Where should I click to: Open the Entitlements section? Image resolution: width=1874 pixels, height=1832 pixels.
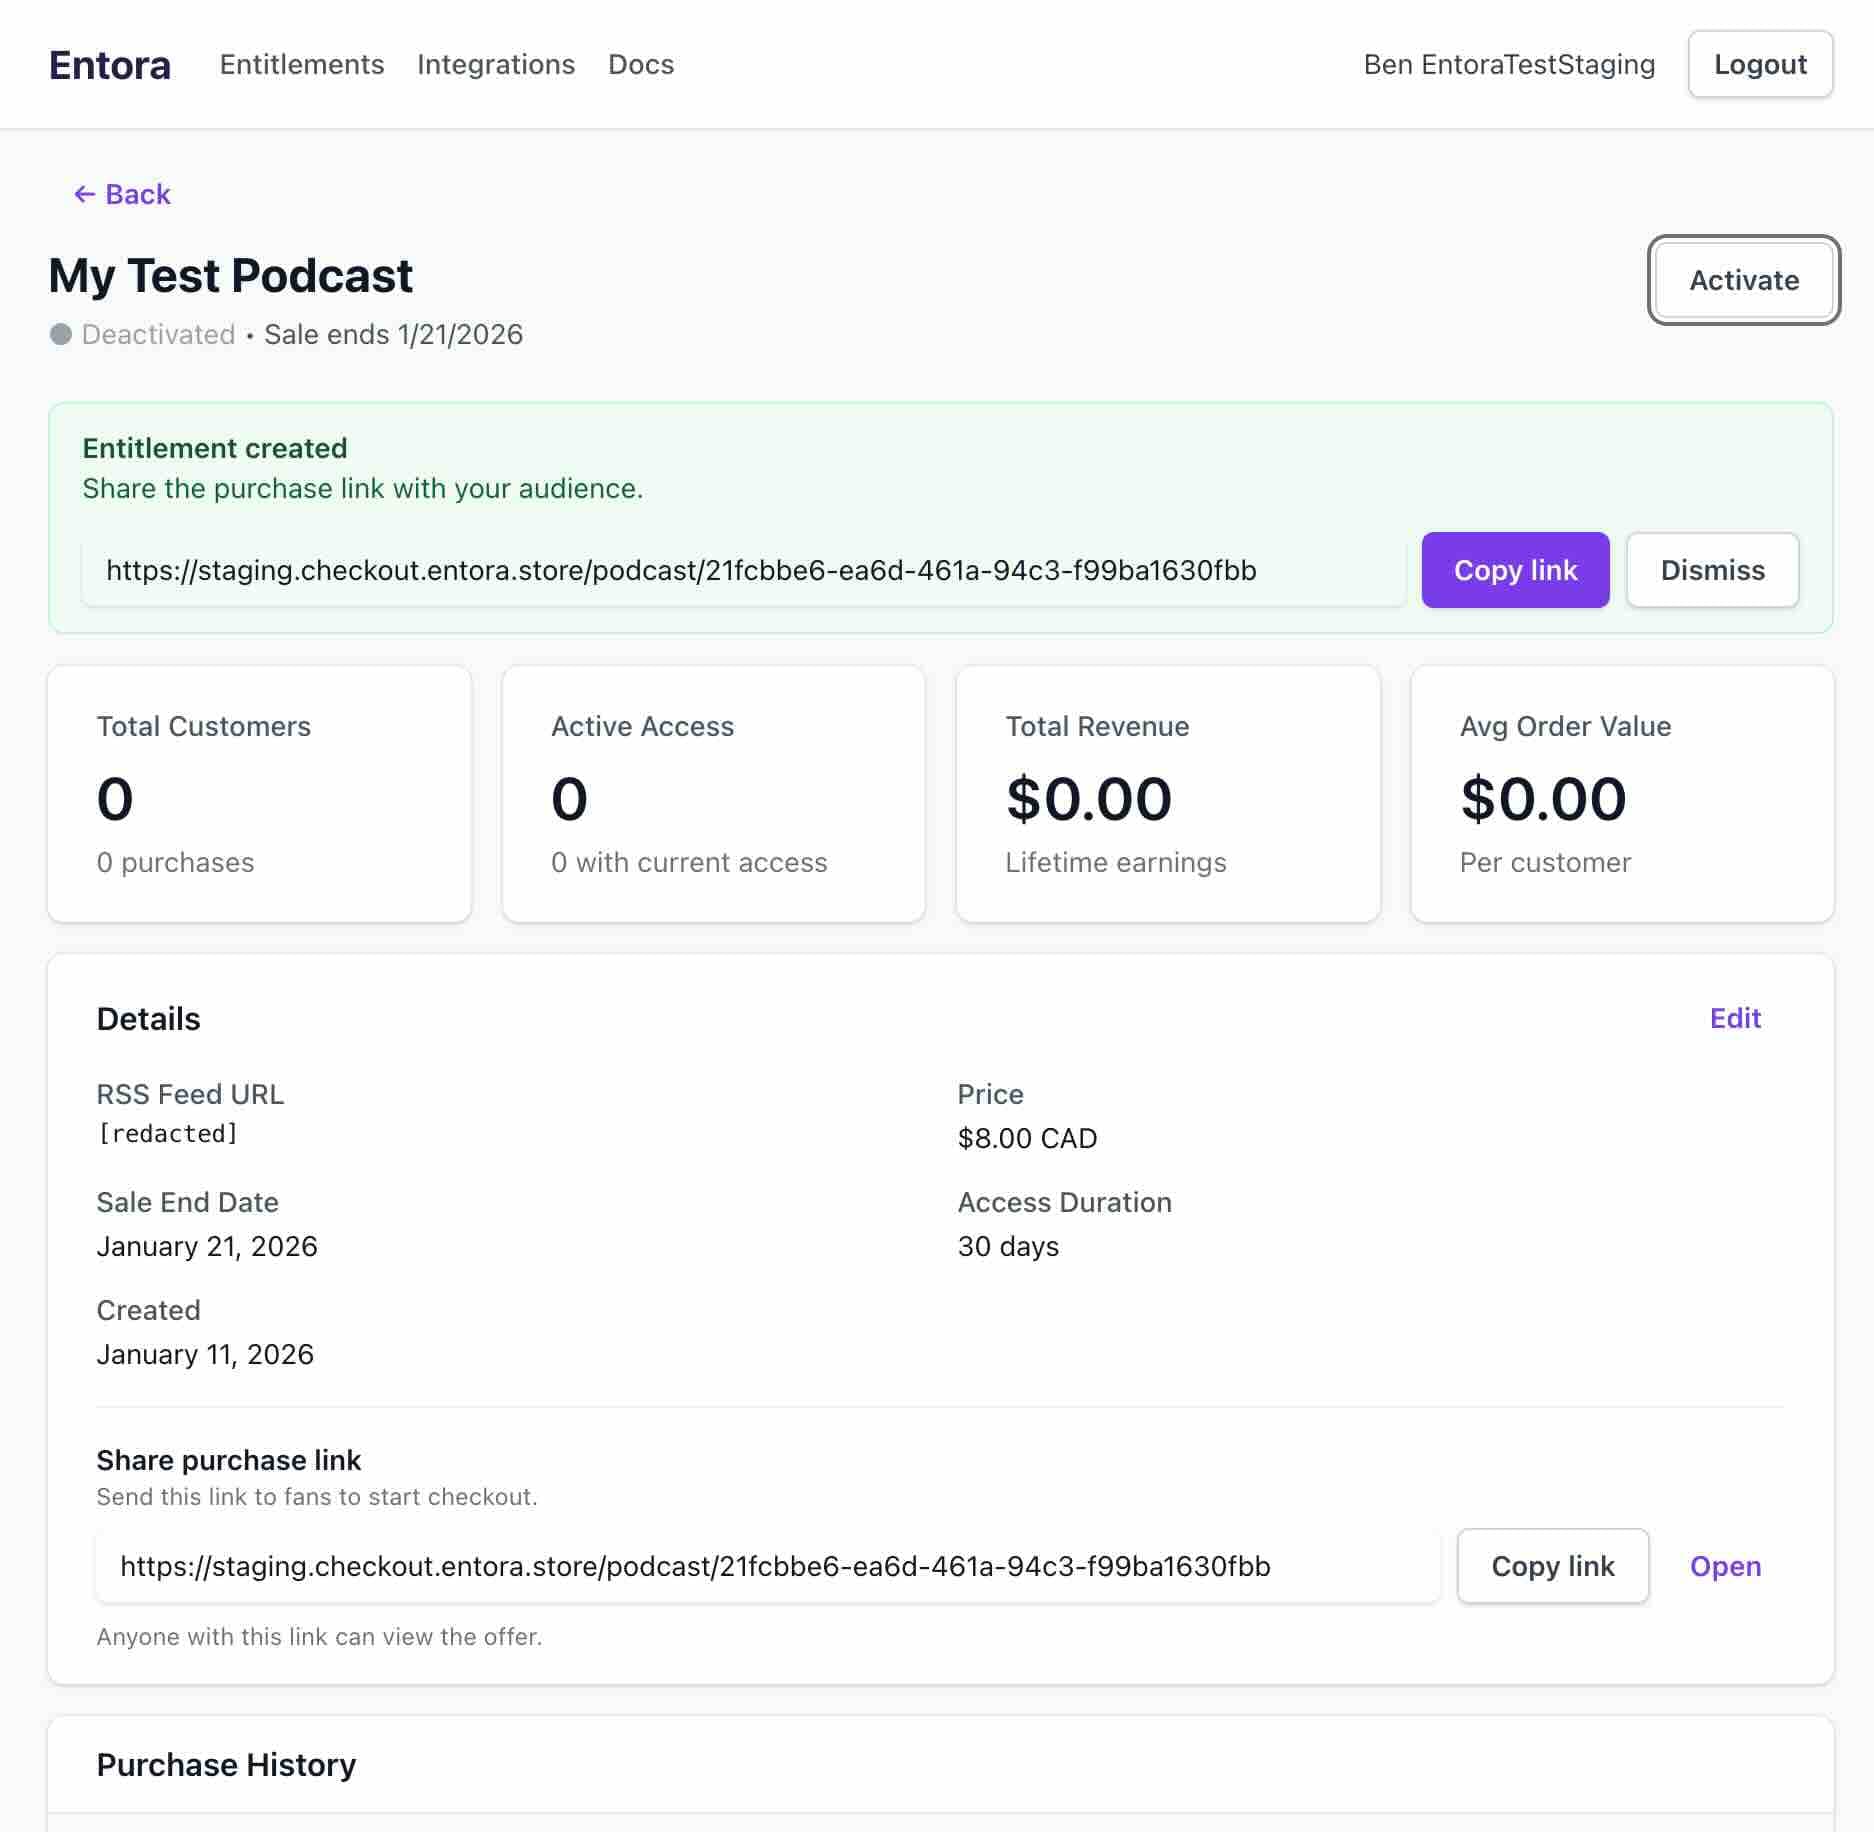click(x=301, y=64)
